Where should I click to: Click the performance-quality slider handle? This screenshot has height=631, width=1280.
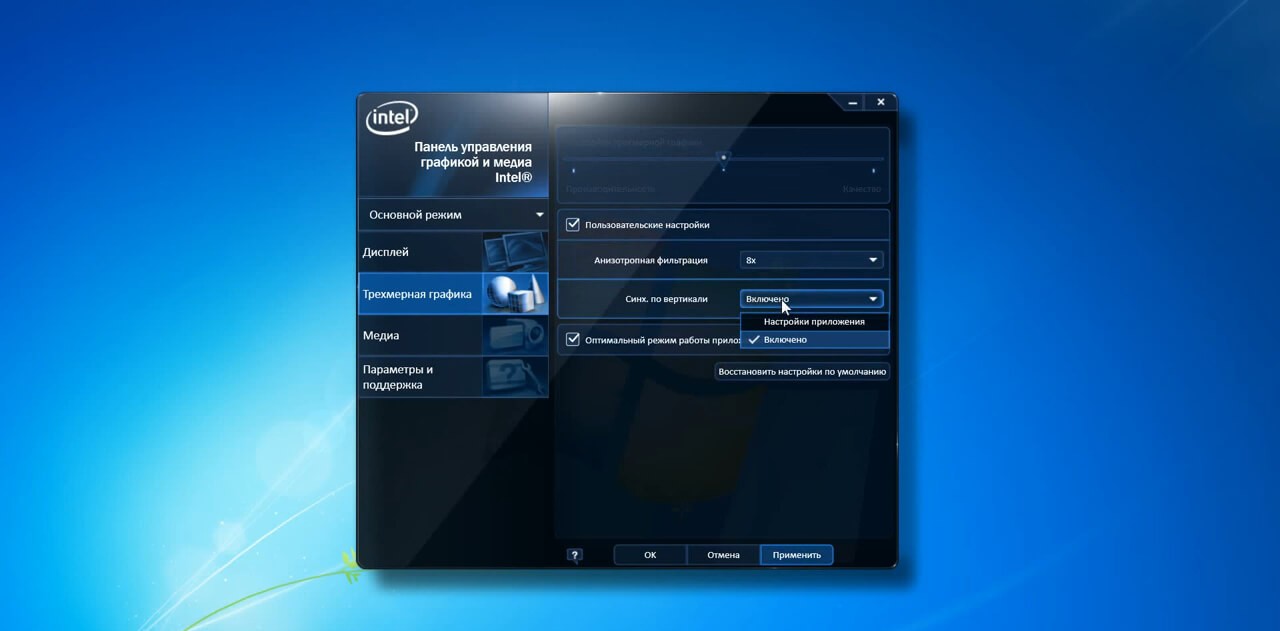point(724,157)
